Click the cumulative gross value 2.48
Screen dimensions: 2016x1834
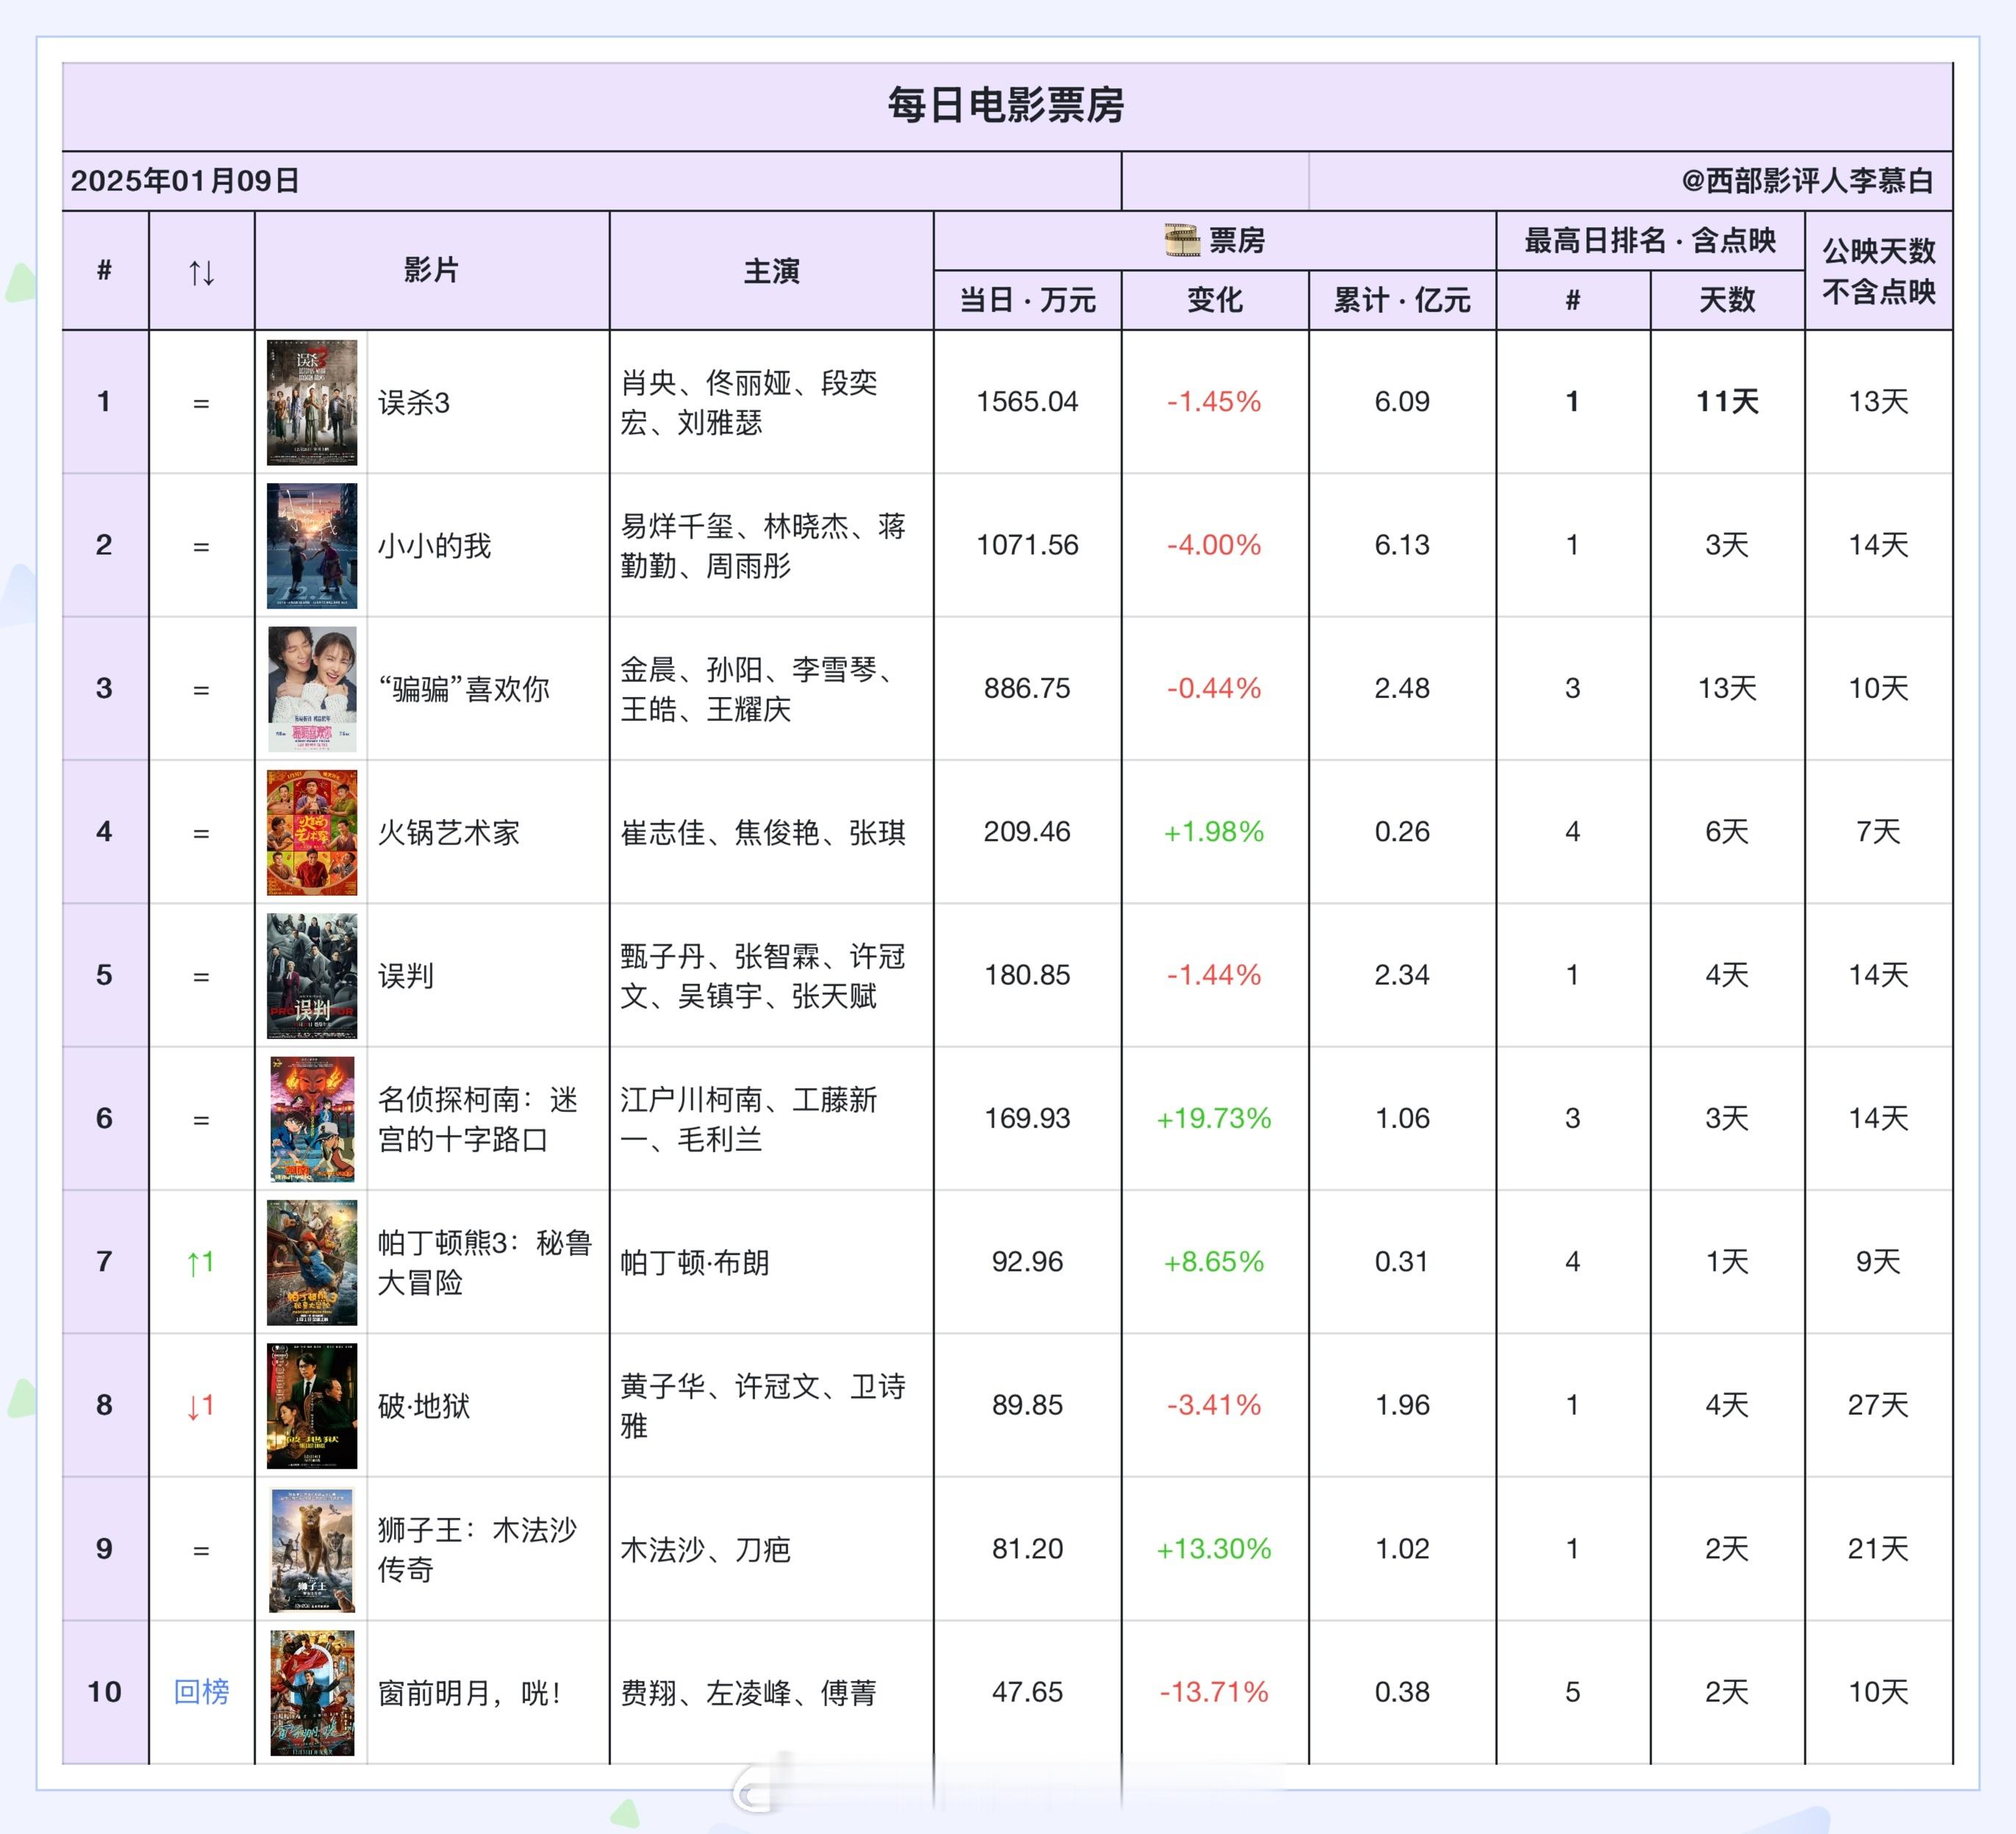coord(1402,688)
